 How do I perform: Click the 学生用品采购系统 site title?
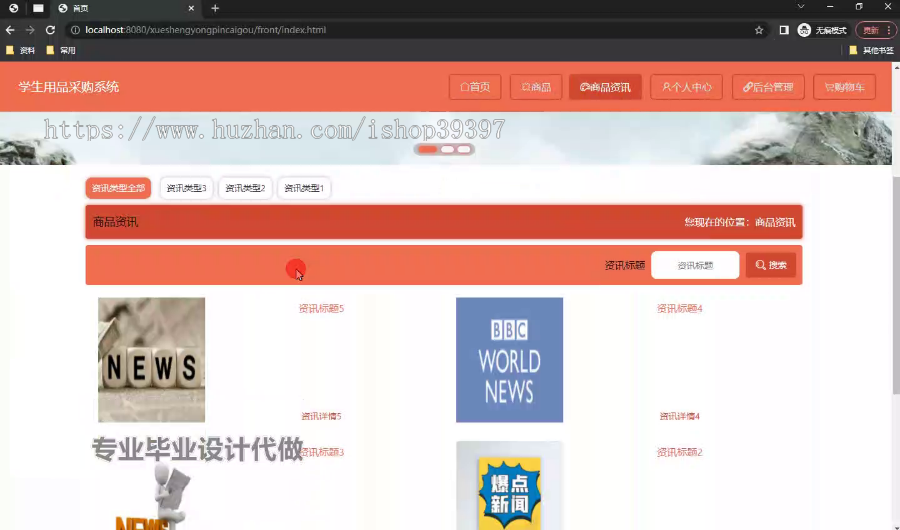(x=69, y=87)
